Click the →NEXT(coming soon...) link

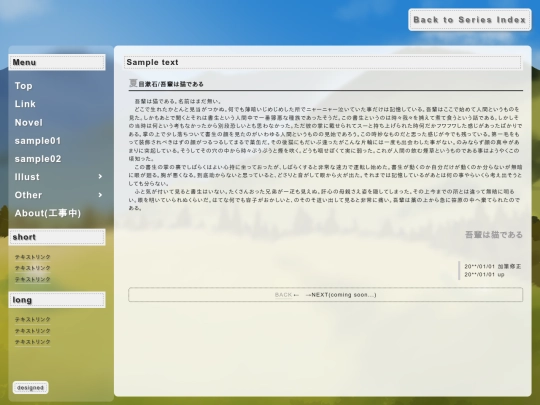coord(341,295)
